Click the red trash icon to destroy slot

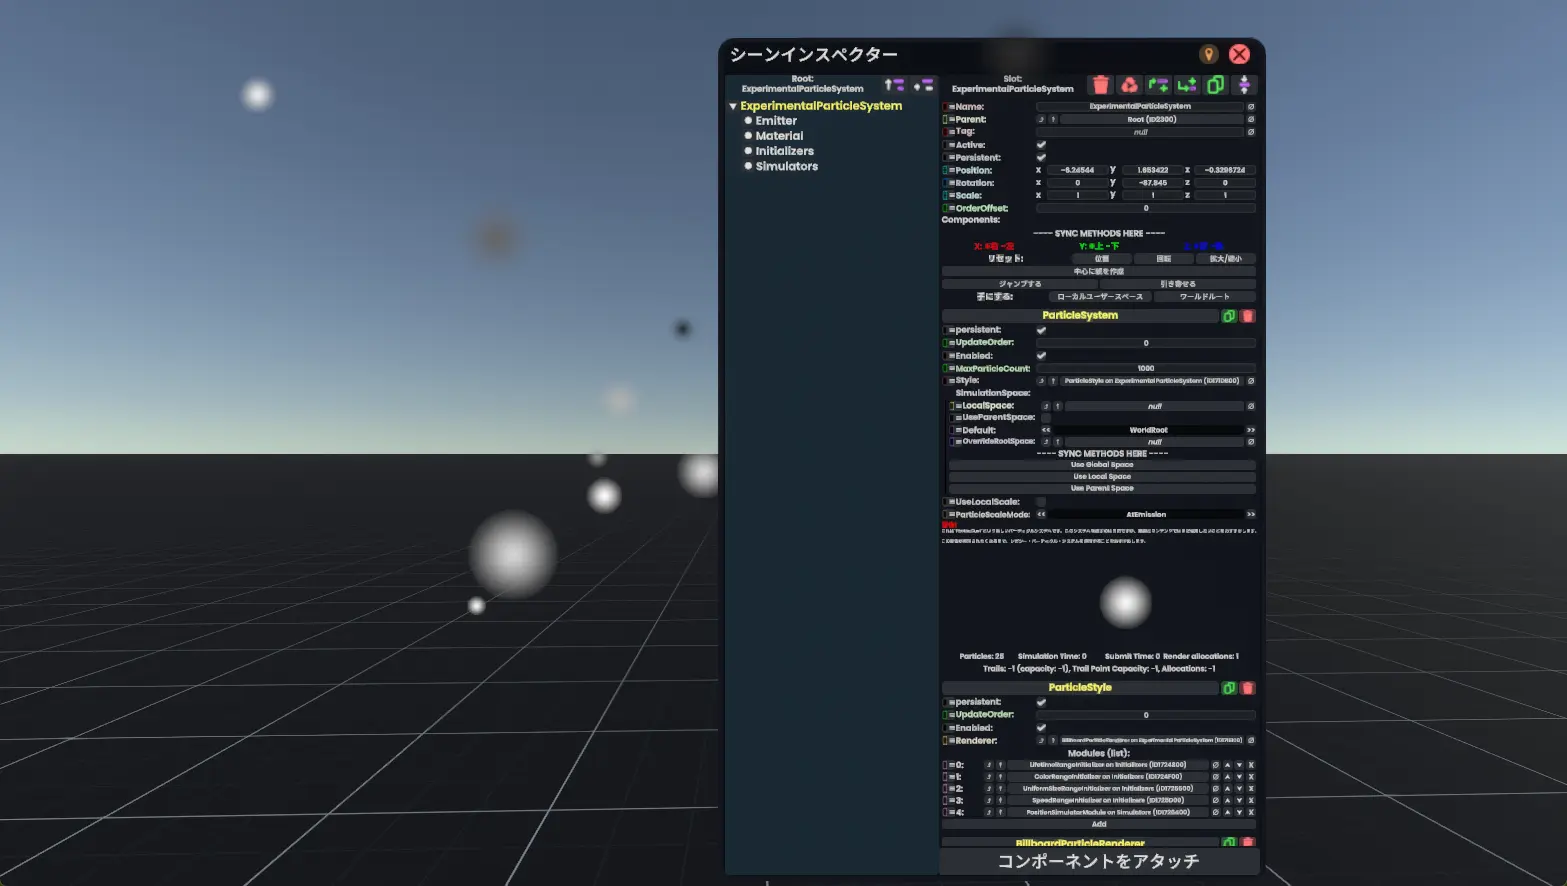pos(1101,85)
